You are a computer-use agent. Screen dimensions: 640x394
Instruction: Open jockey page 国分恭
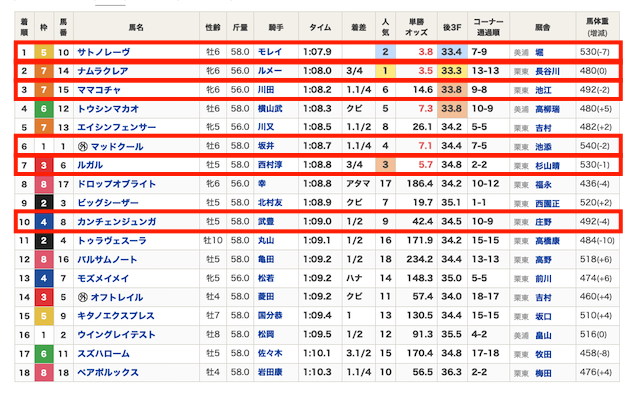(270, 316)
